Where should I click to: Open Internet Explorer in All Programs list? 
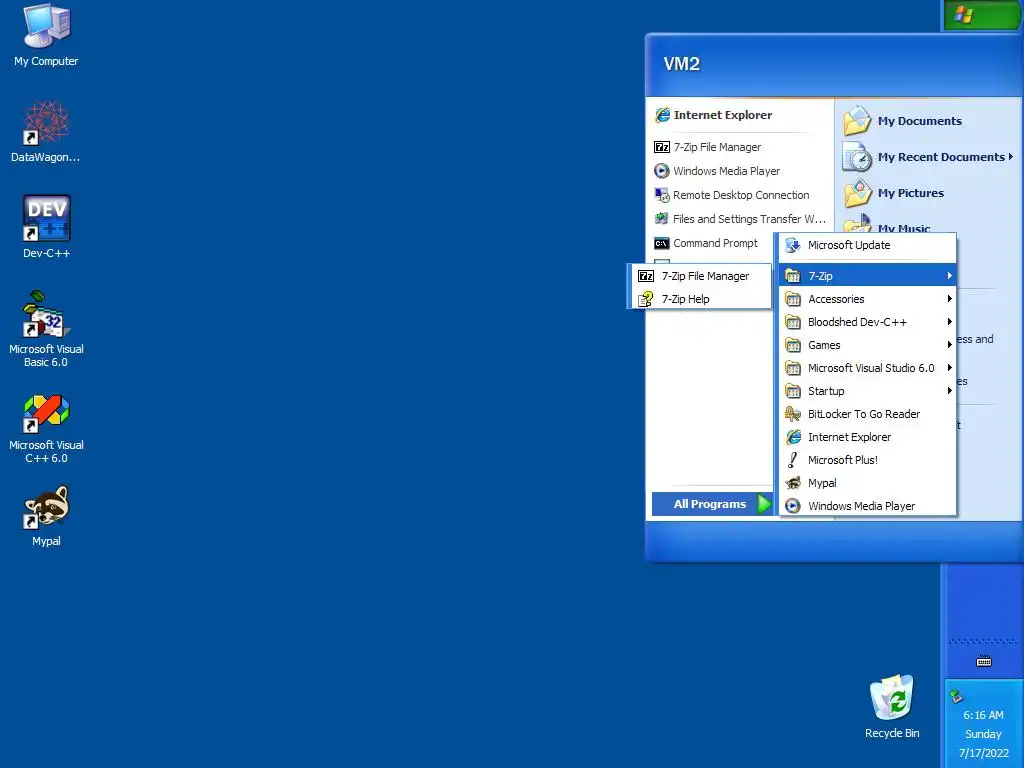coord(867,437)
